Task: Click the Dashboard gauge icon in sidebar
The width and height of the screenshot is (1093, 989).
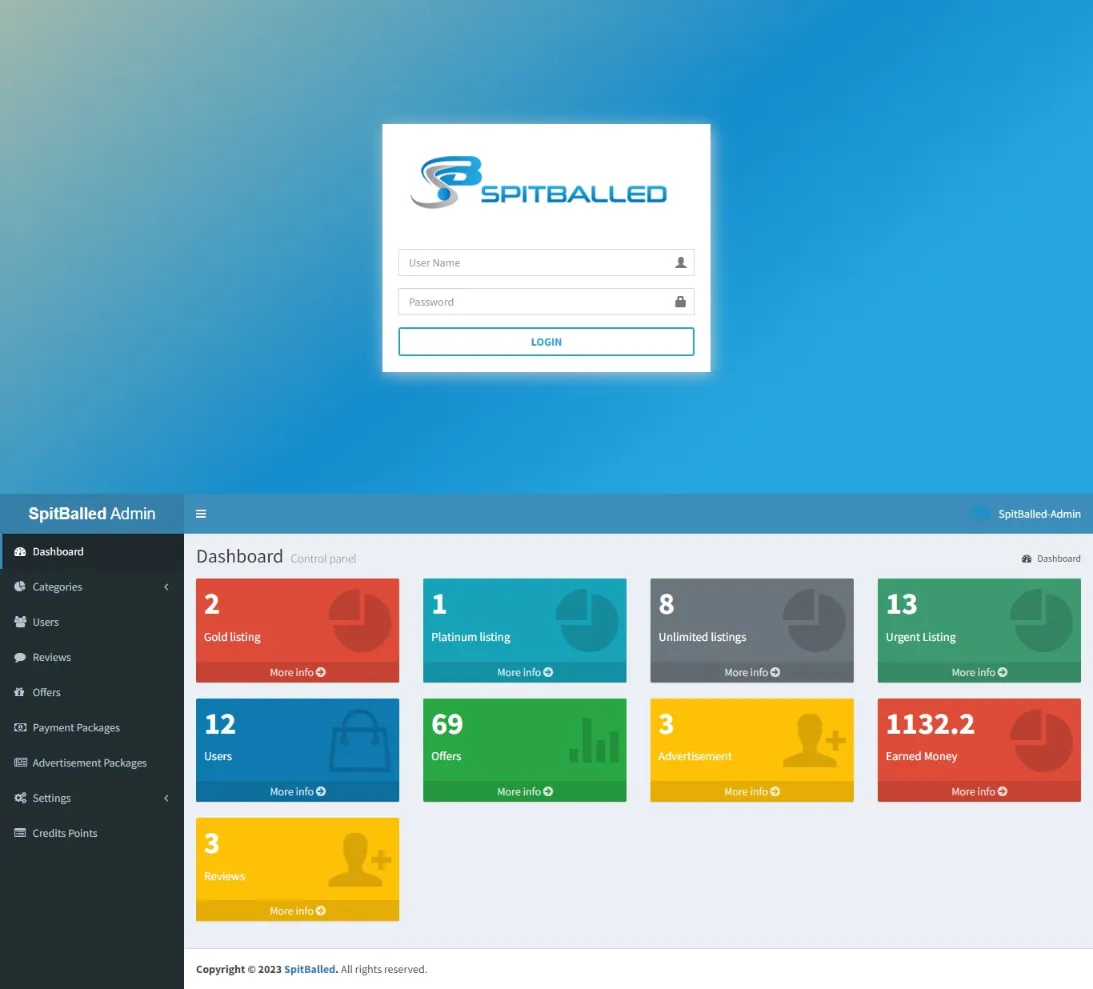Action: pyautogui.click(x=20, y=551)
